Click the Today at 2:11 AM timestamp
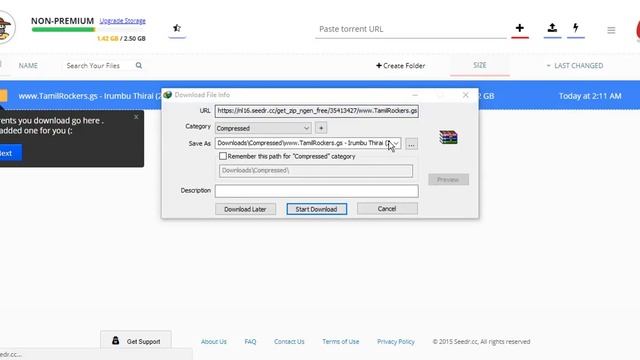The width and height of the screenshot is (640, 360). point(590,96)
